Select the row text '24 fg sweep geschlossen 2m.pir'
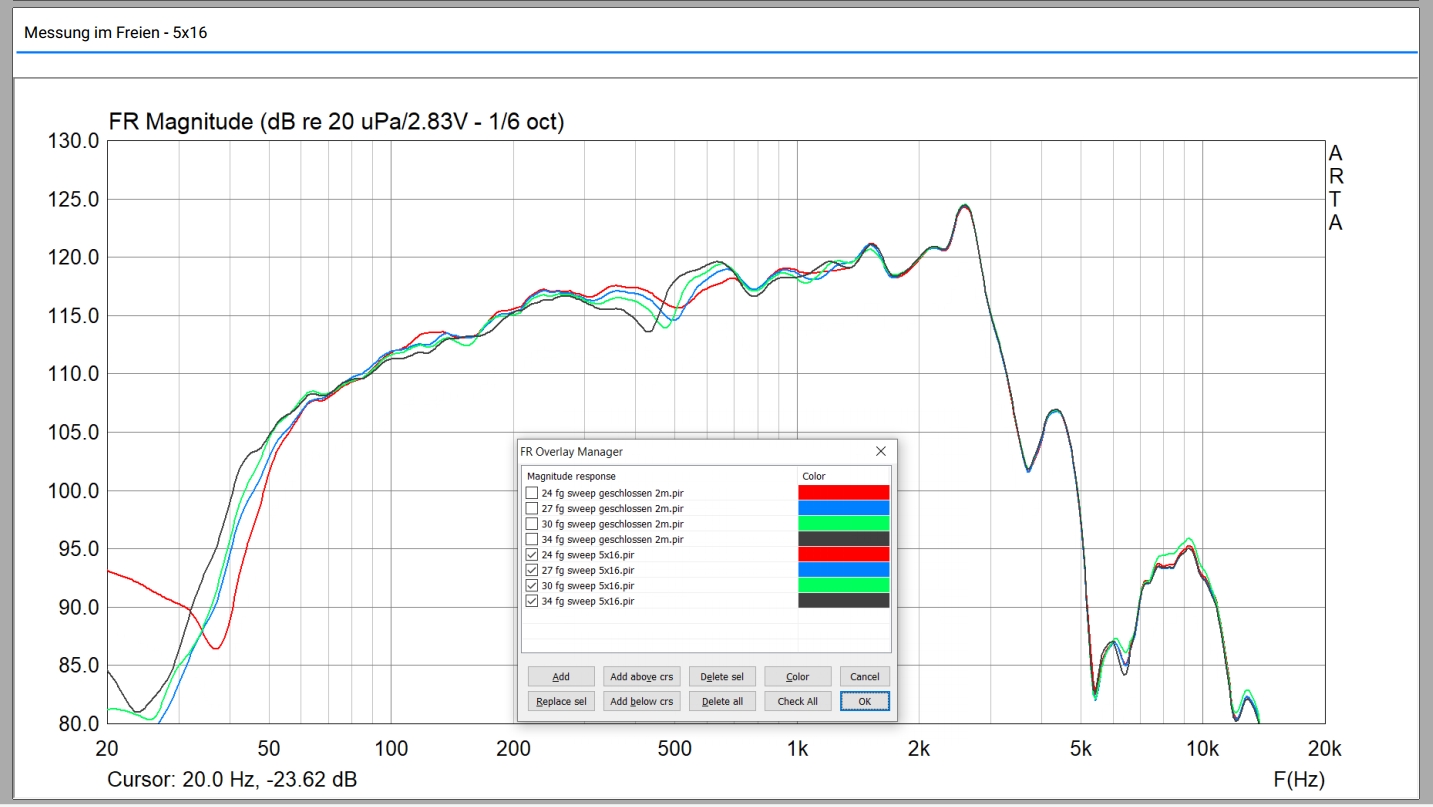The image size is (1433, 807). point(612,493)
